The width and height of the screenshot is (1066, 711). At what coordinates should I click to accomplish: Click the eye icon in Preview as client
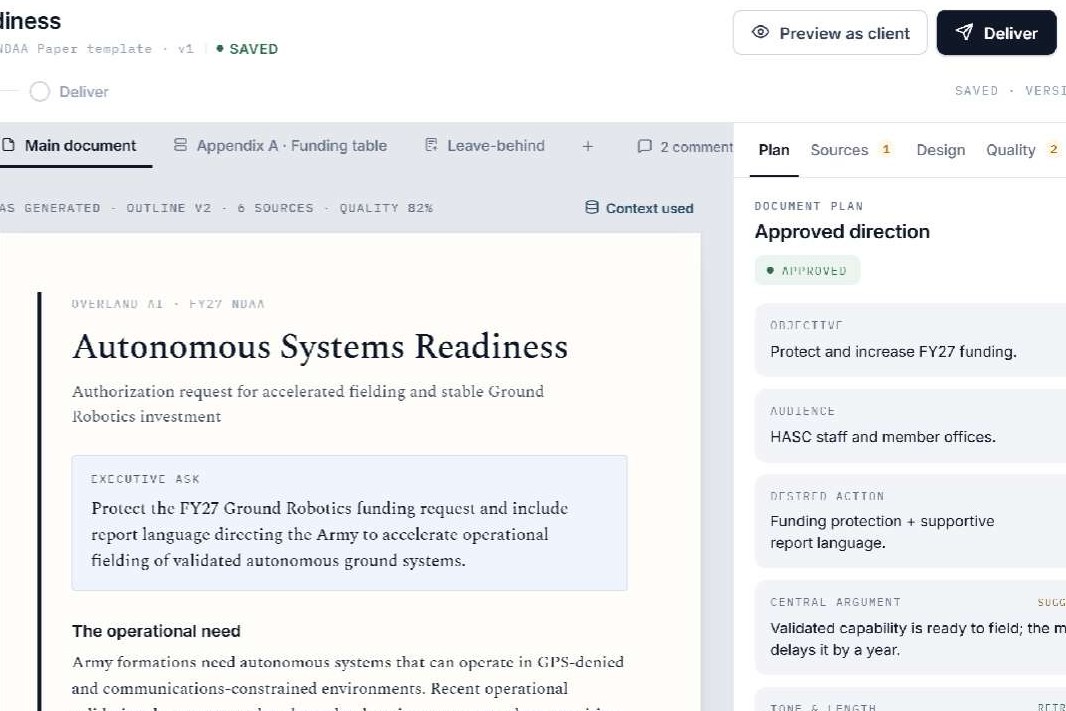tap(760, 32)
